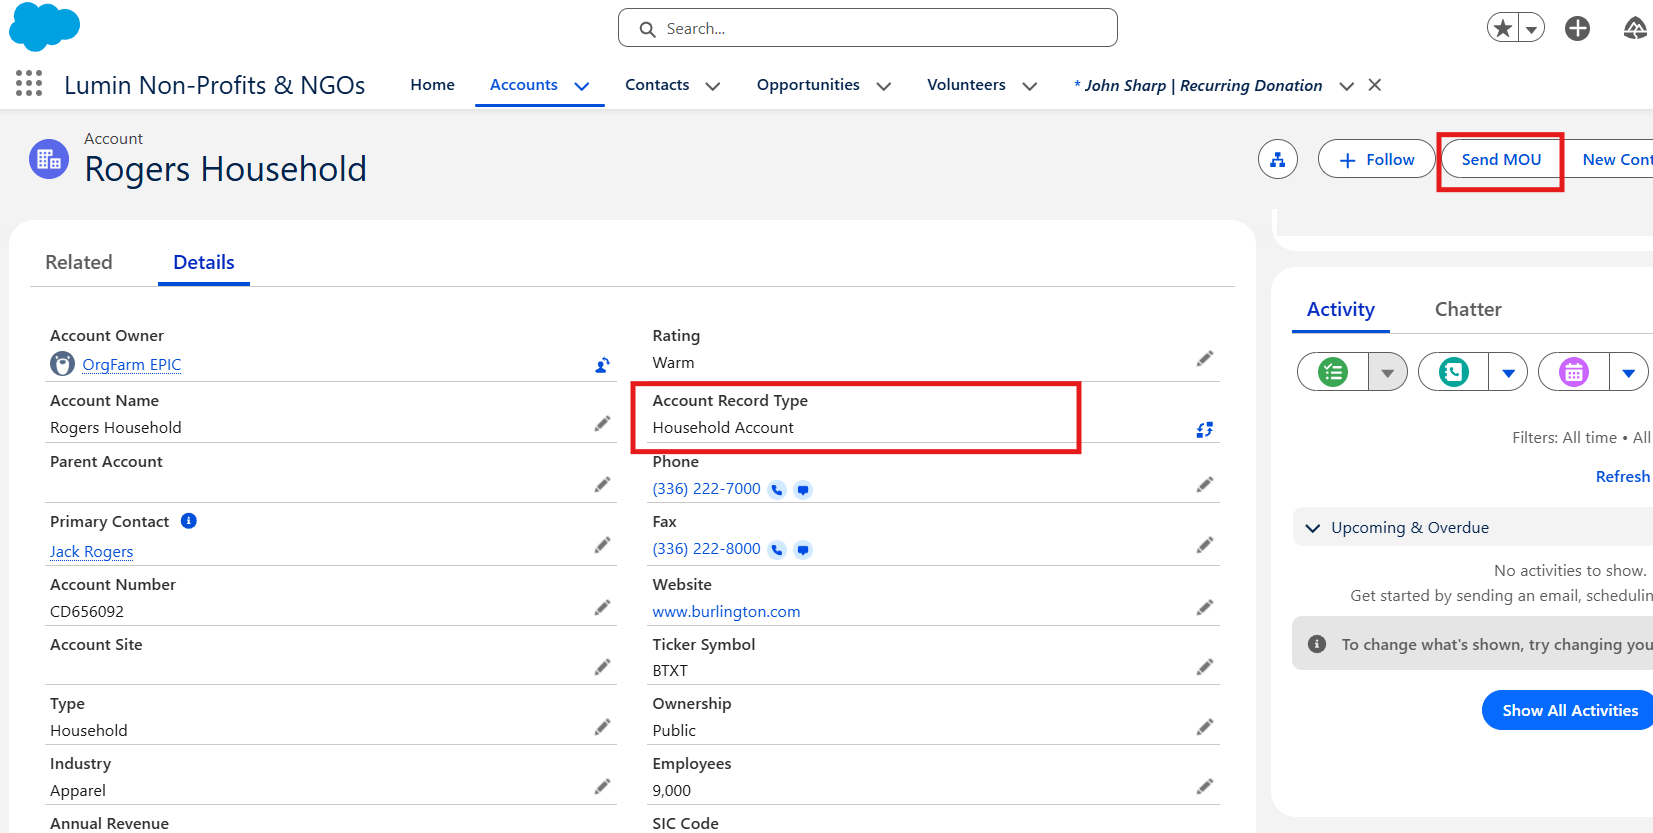
Task: Edit the Account Number field pencil
Action: click(x=602, y=608)
